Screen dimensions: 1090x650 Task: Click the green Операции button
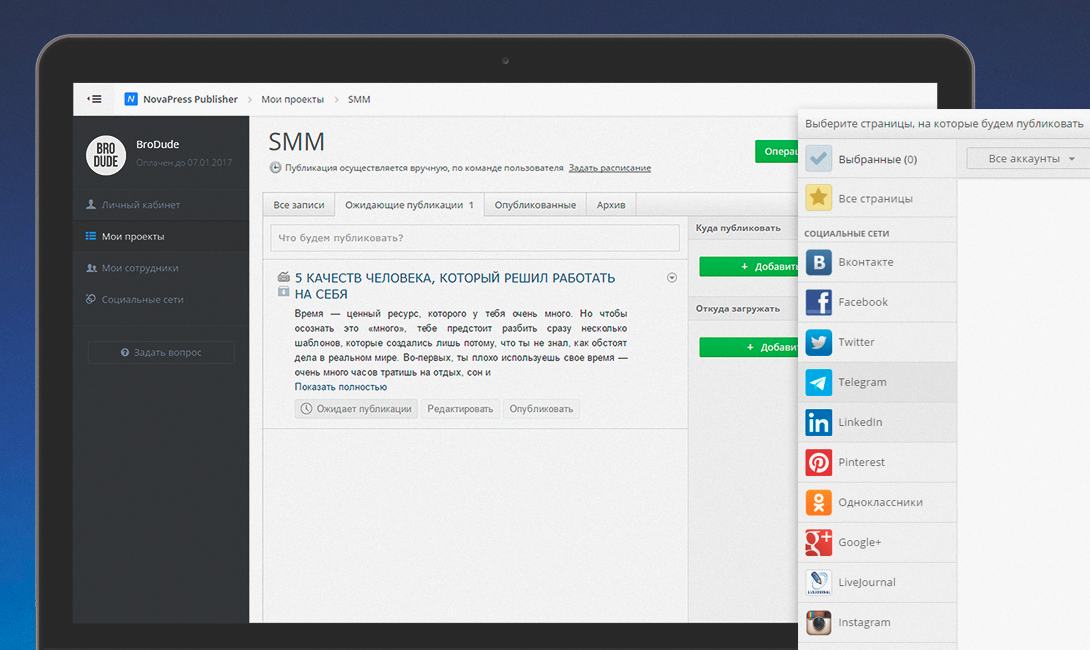click(776, 152)
